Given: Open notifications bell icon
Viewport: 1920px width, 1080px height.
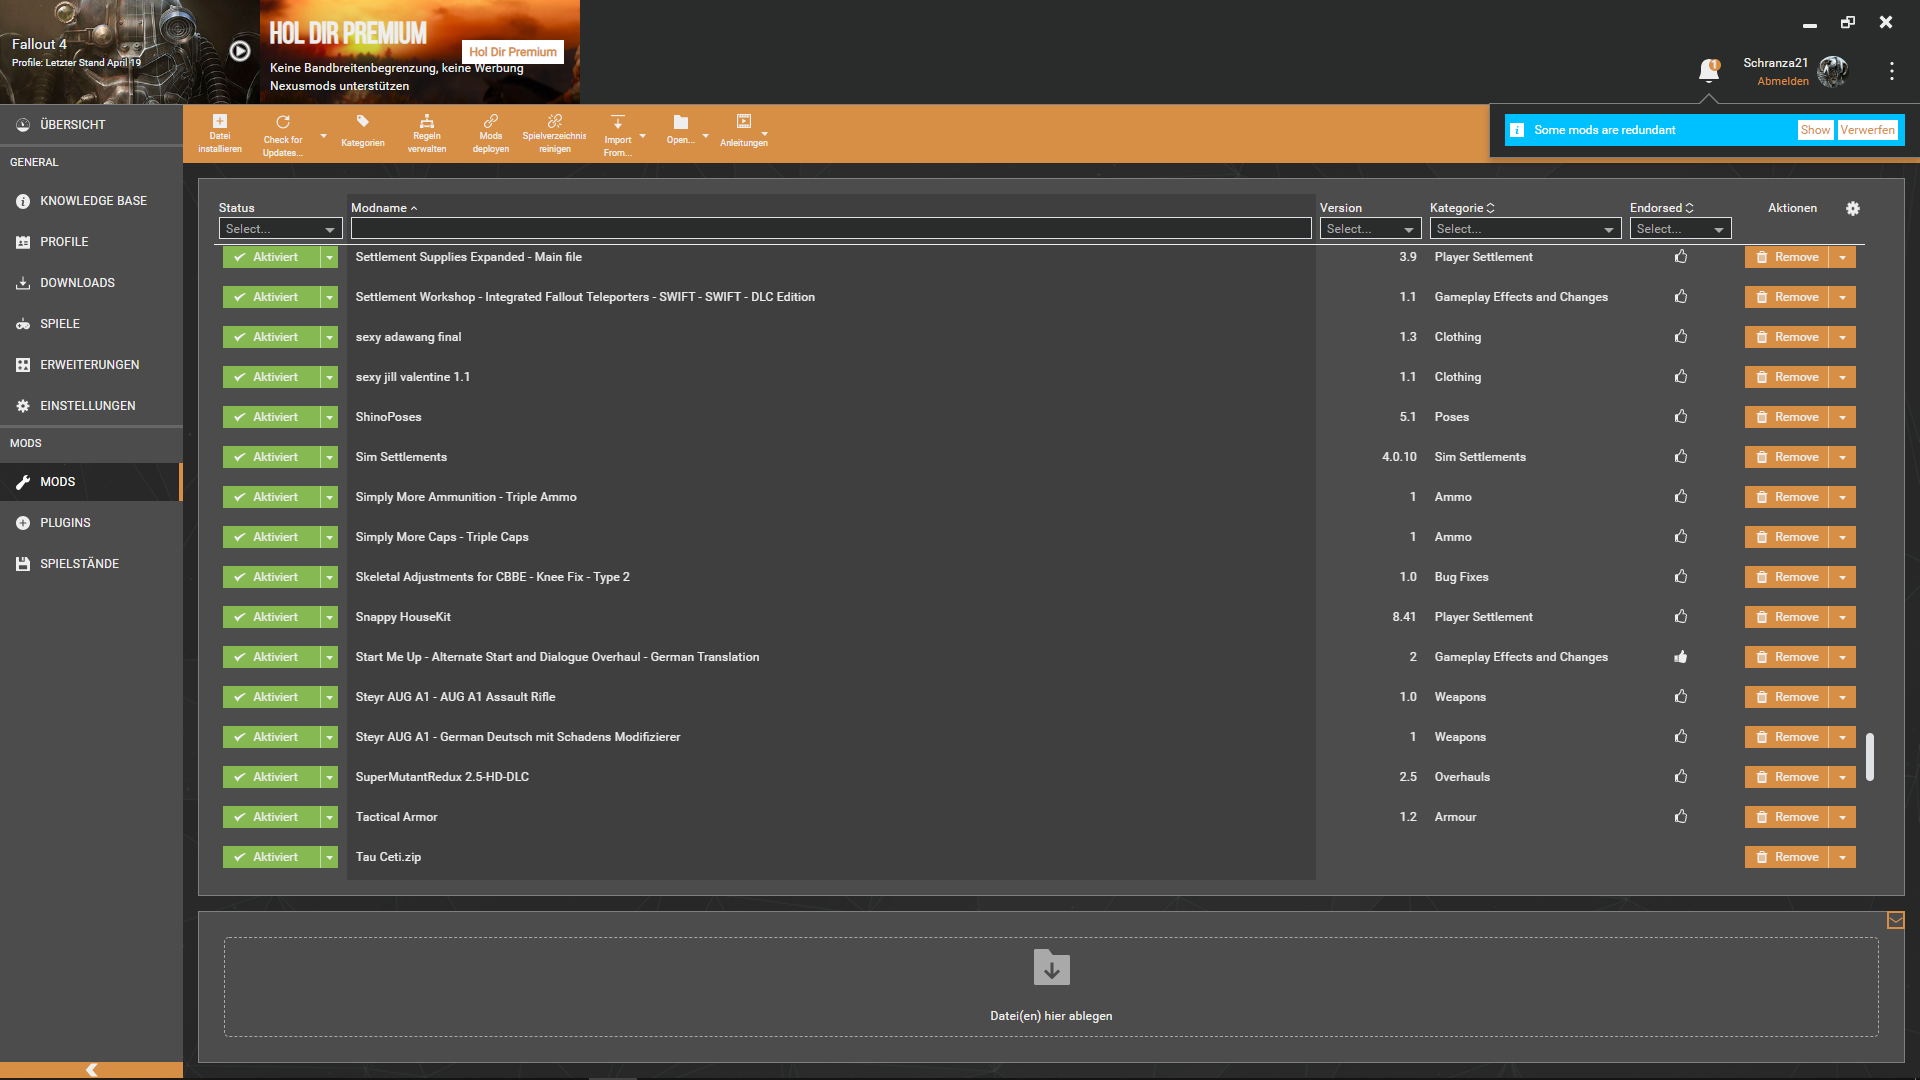Looking at the screenshot, I should [x=1709, y=70].
